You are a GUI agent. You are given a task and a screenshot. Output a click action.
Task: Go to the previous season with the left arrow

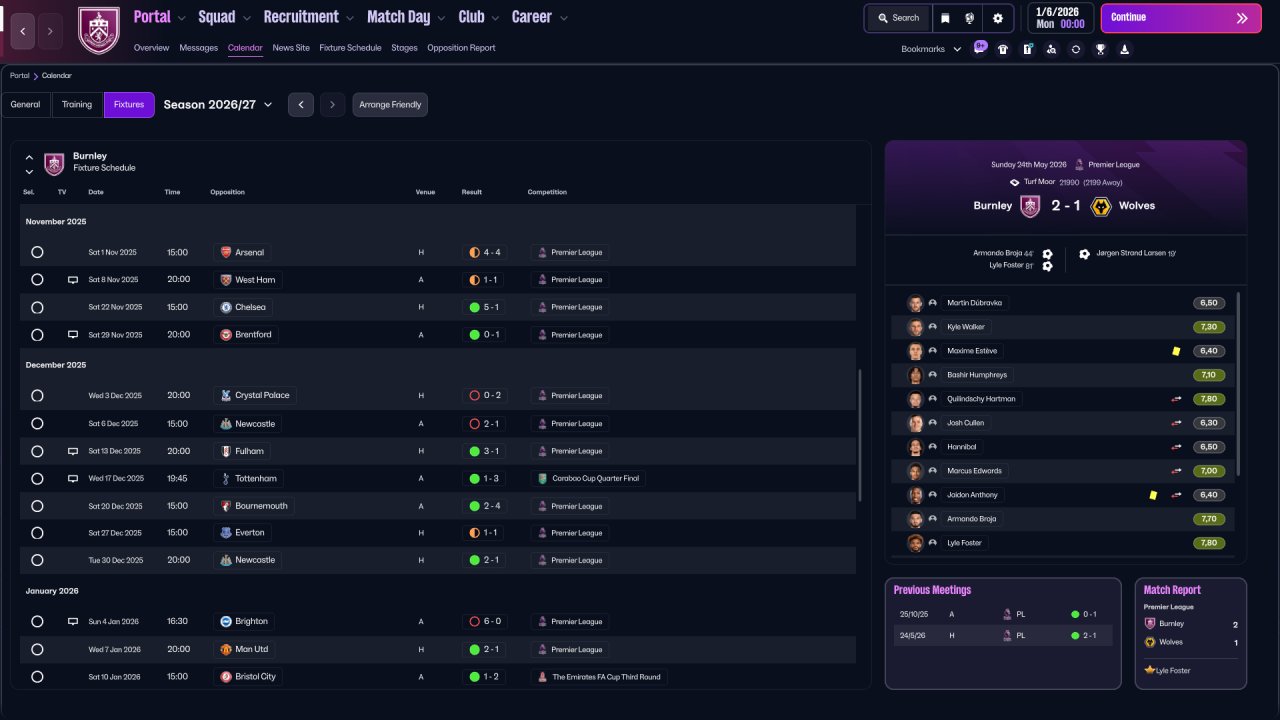coord(301,105)
